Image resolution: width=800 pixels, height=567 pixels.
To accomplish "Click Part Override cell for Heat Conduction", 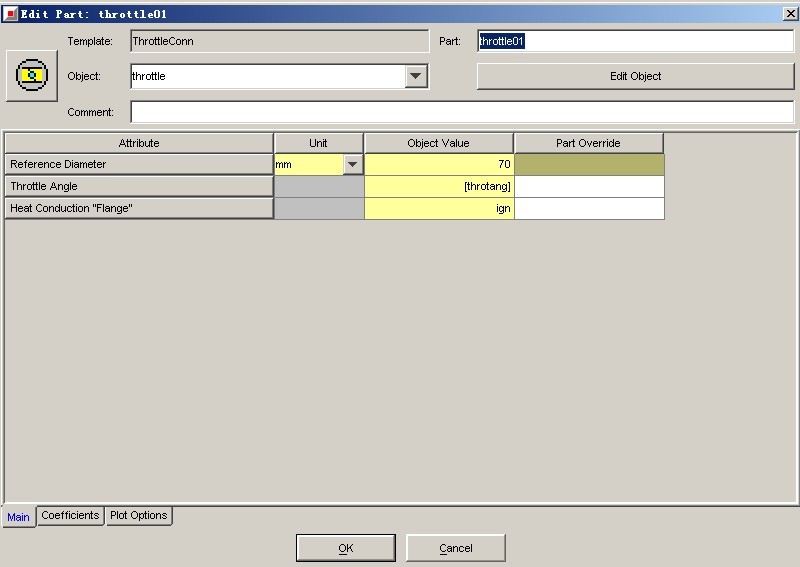I will pyautogui.click(x=589, y=208).
